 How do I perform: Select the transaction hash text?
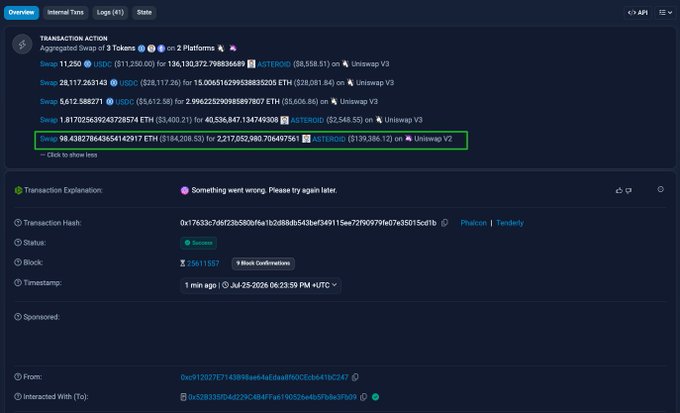point(308,223)
